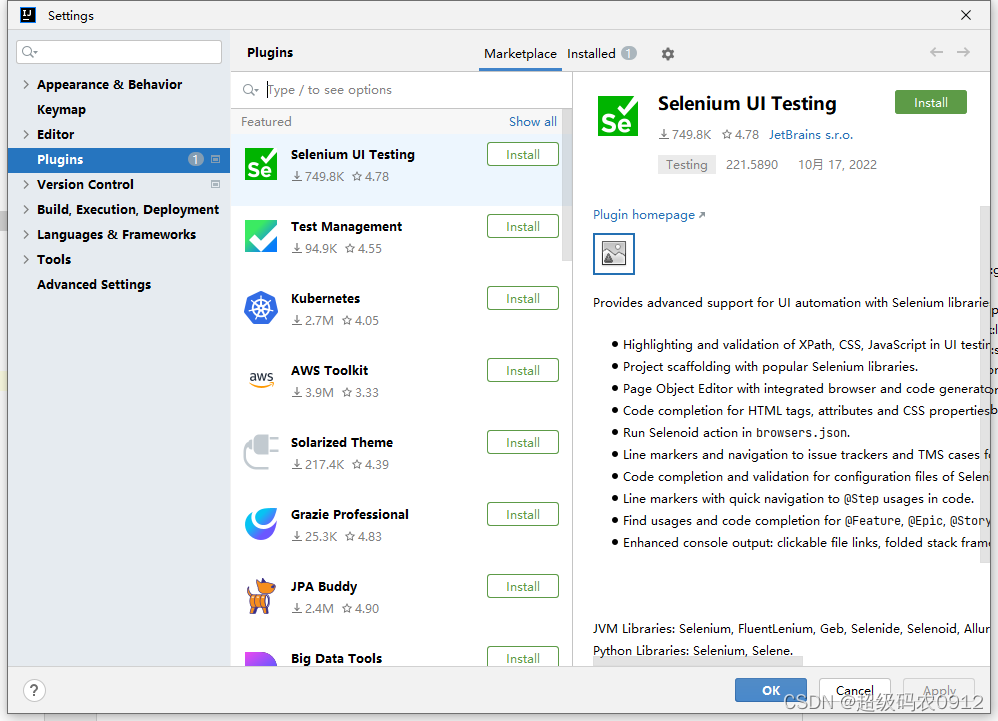
Task: Click project-level icon beside Plugins row
Action: [215, 159]
